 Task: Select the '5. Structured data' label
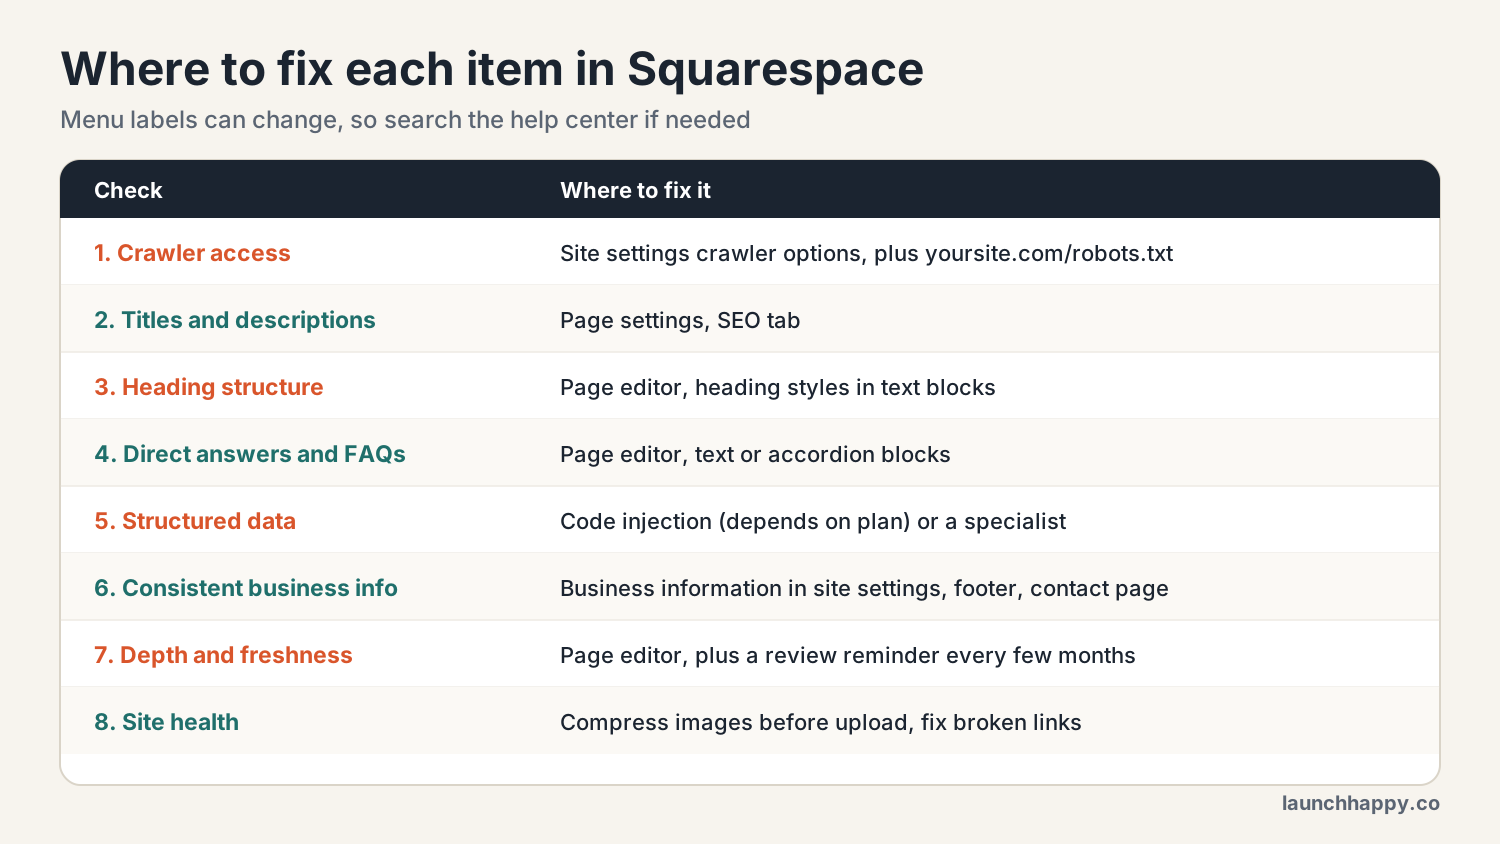coord(195,521)
